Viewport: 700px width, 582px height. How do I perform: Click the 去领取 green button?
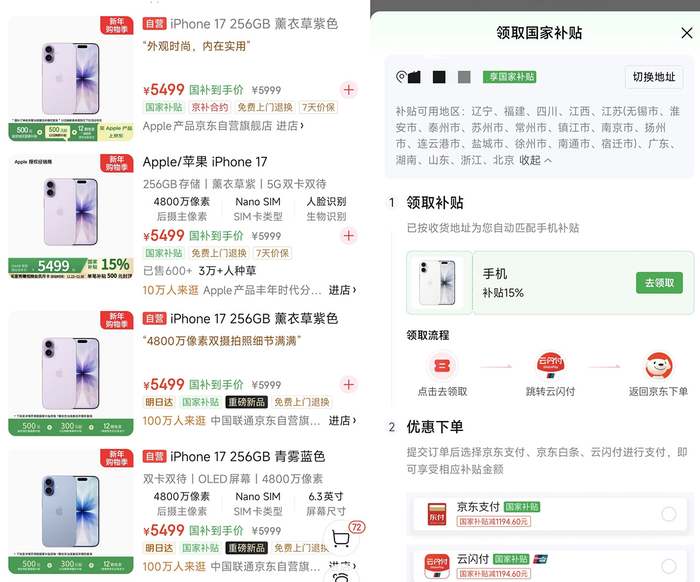(x=659, y=283)
